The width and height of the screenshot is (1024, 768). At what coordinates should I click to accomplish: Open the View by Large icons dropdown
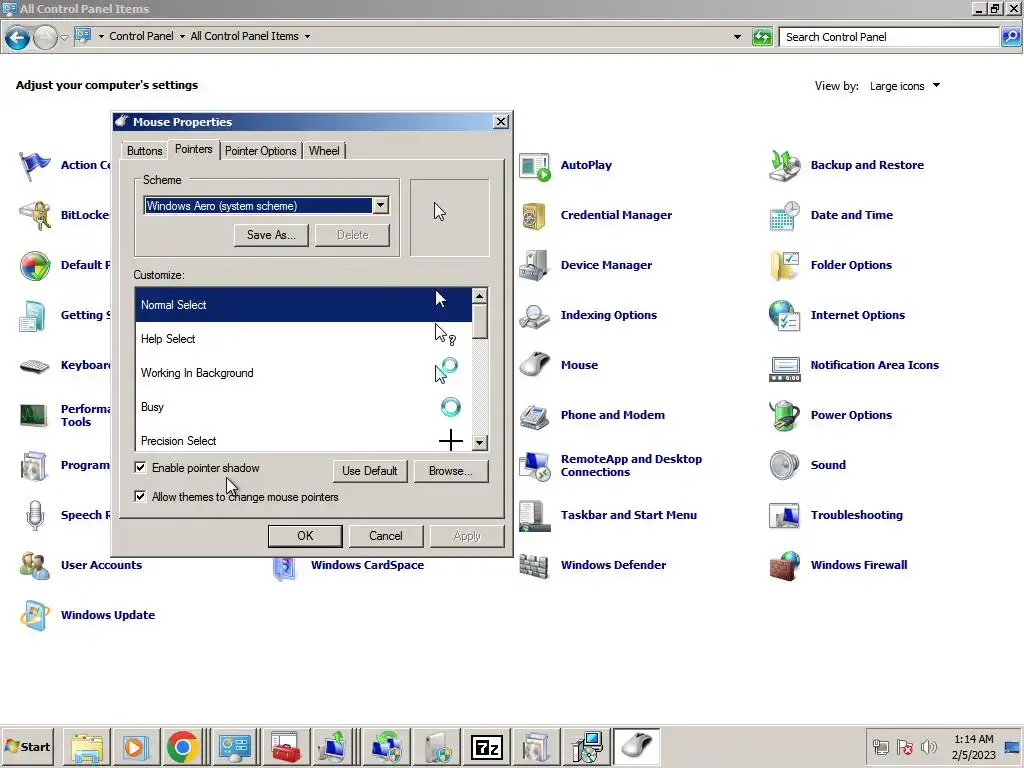tap(904, 86)
